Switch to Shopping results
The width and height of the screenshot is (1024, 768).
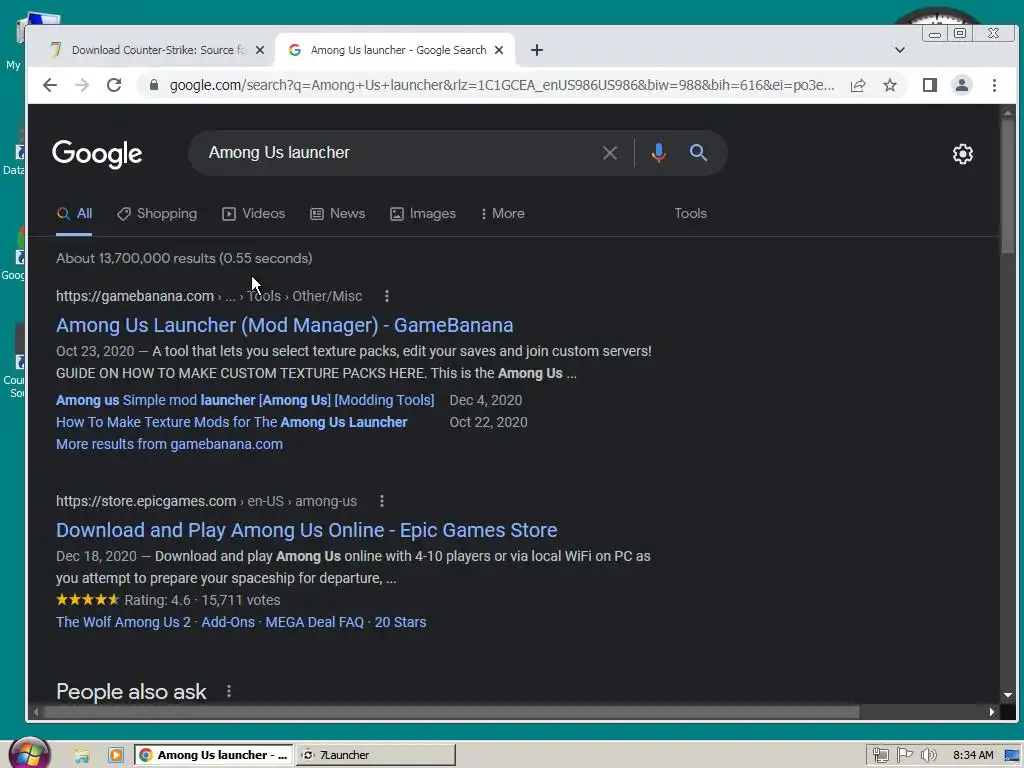click(x=157, y=214)
